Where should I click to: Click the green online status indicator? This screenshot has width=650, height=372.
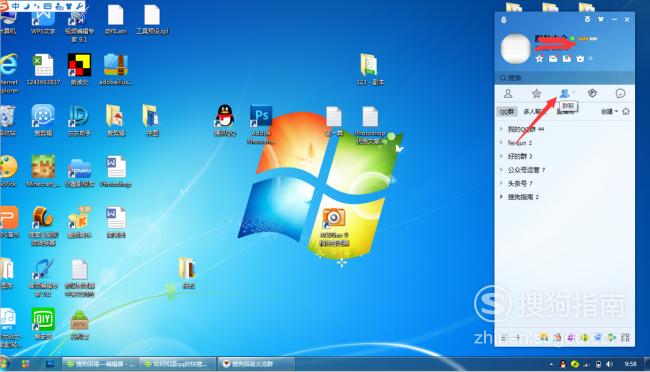pos(572,39)
